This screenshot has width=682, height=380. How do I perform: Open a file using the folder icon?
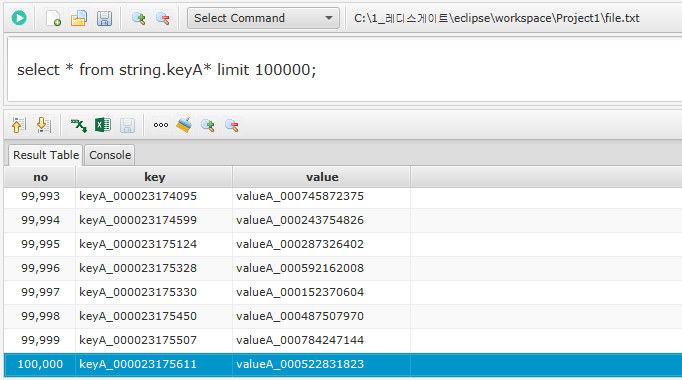(79, 18)
